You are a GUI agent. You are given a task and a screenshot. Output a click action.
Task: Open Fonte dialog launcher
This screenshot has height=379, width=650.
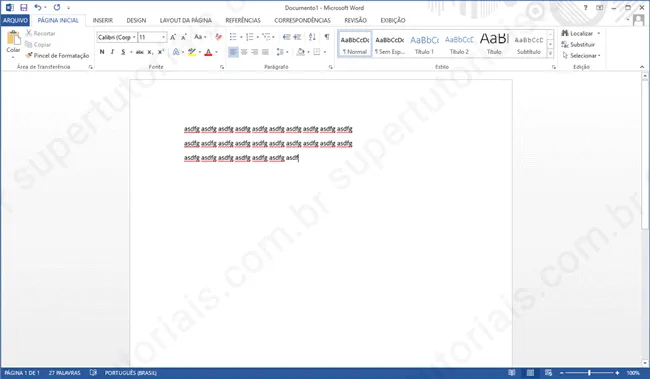pos(222,67)
